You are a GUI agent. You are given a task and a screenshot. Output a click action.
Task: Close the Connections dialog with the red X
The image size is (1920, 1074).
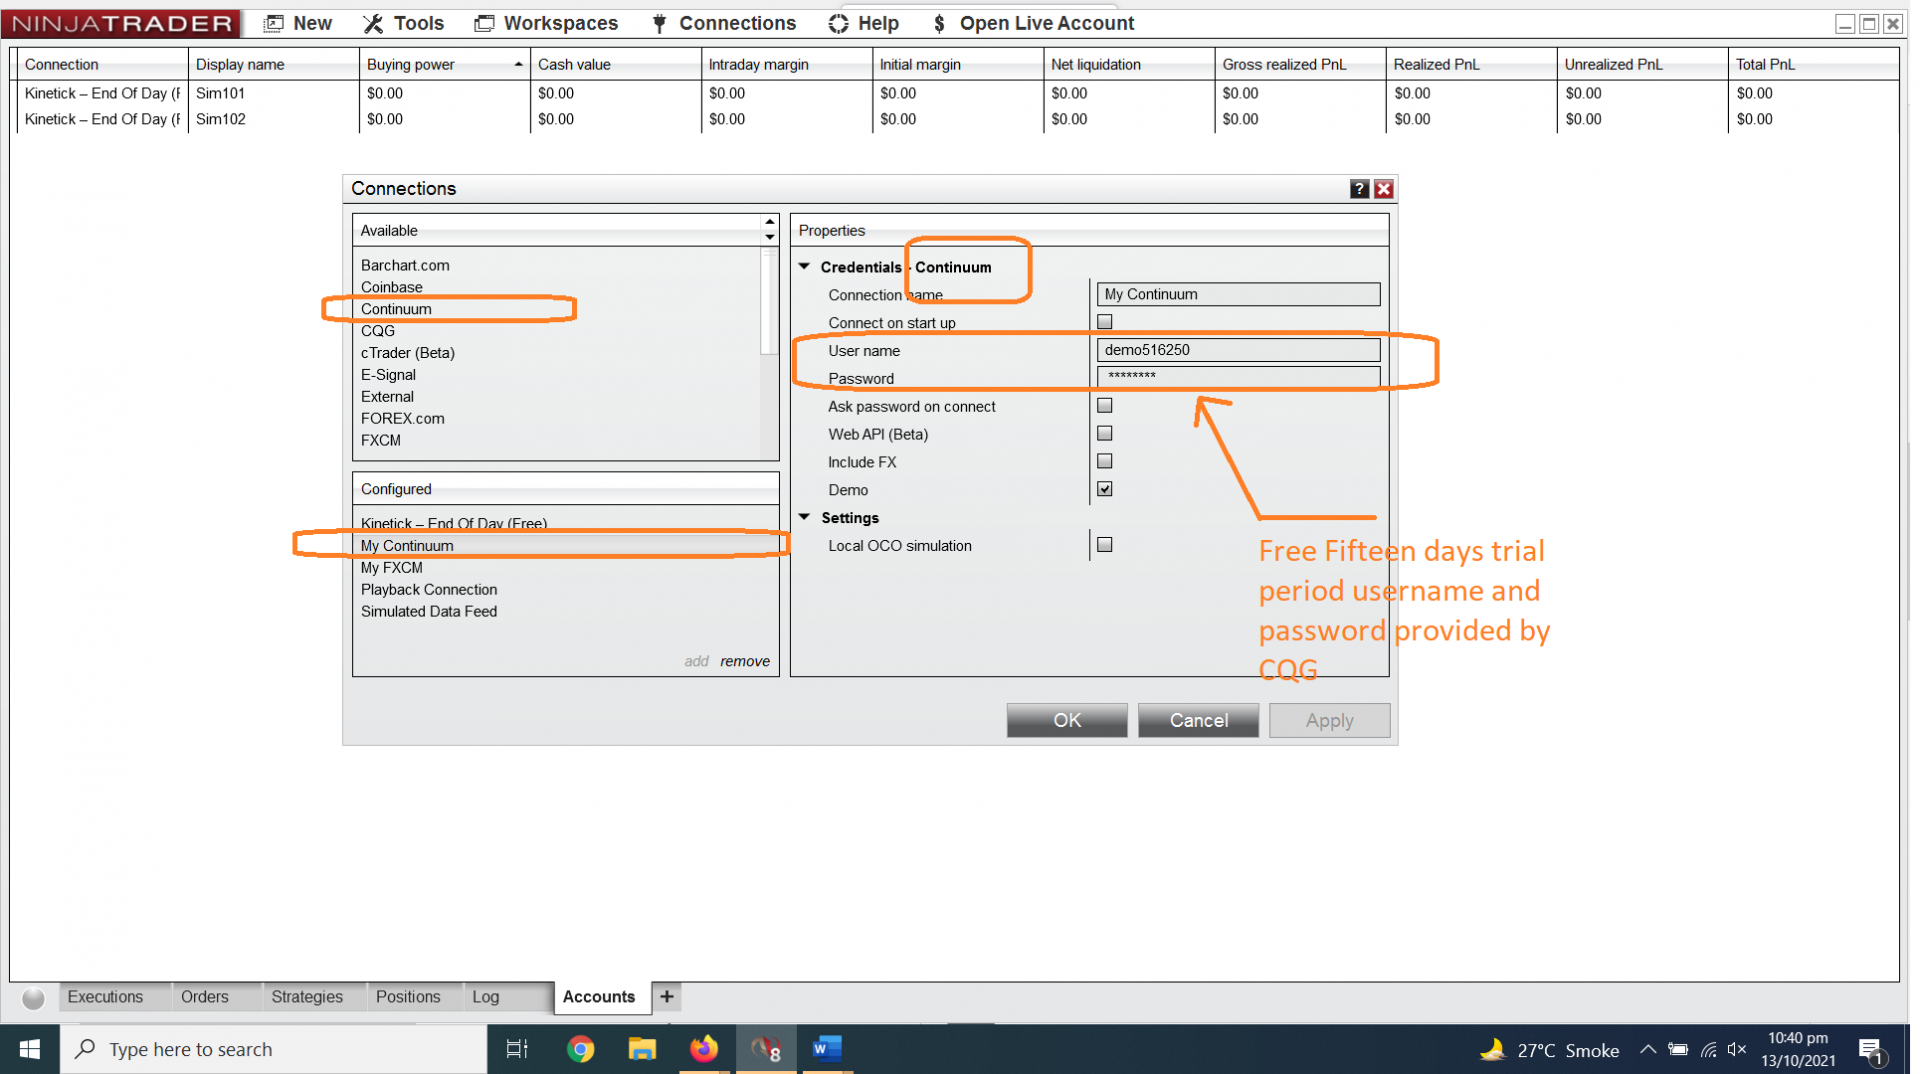(x=1384, y=189)
